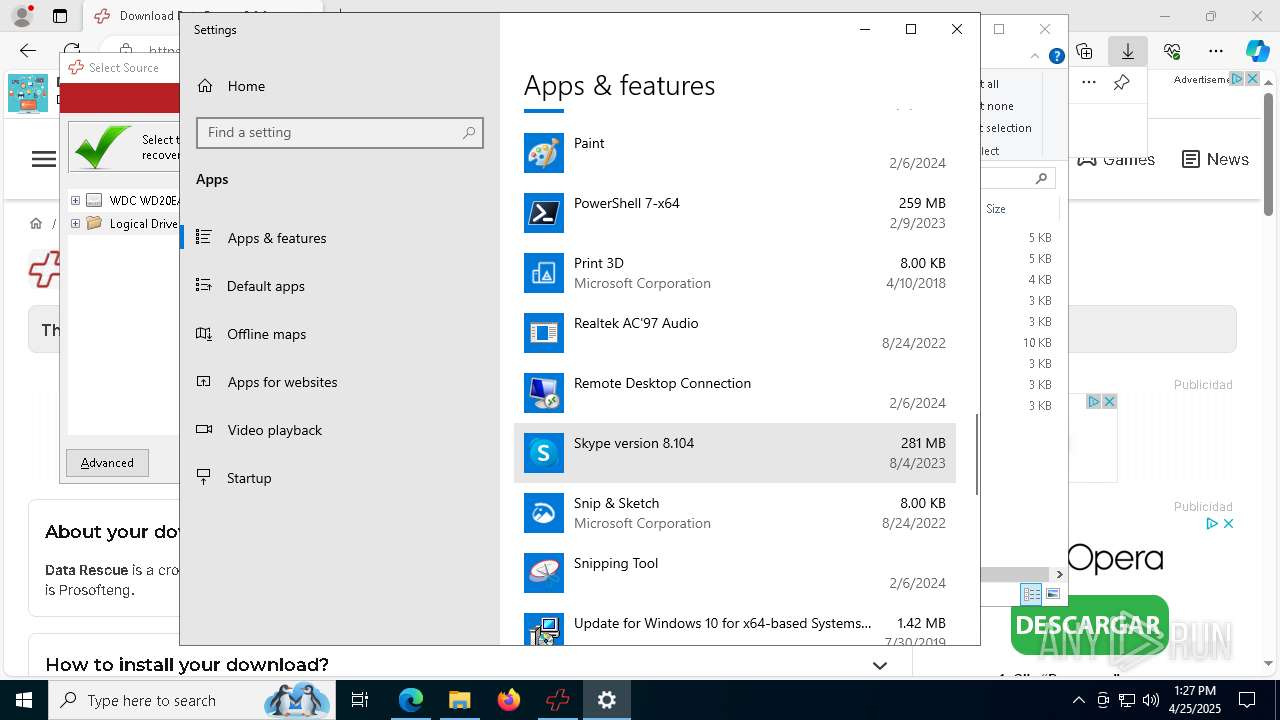This screenshot has width=1280, height=720.
Task: Expand How to install your download section
Action: pyautogui.click(x=879, y=665)
